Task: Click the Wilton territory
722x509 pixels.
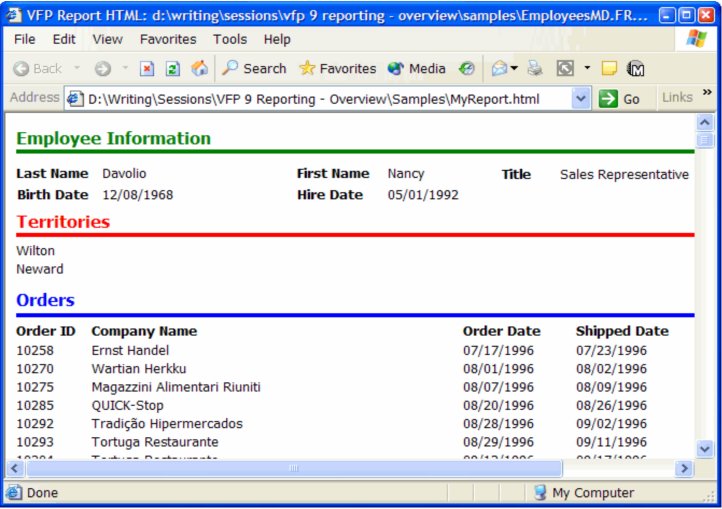Action: 35,251
